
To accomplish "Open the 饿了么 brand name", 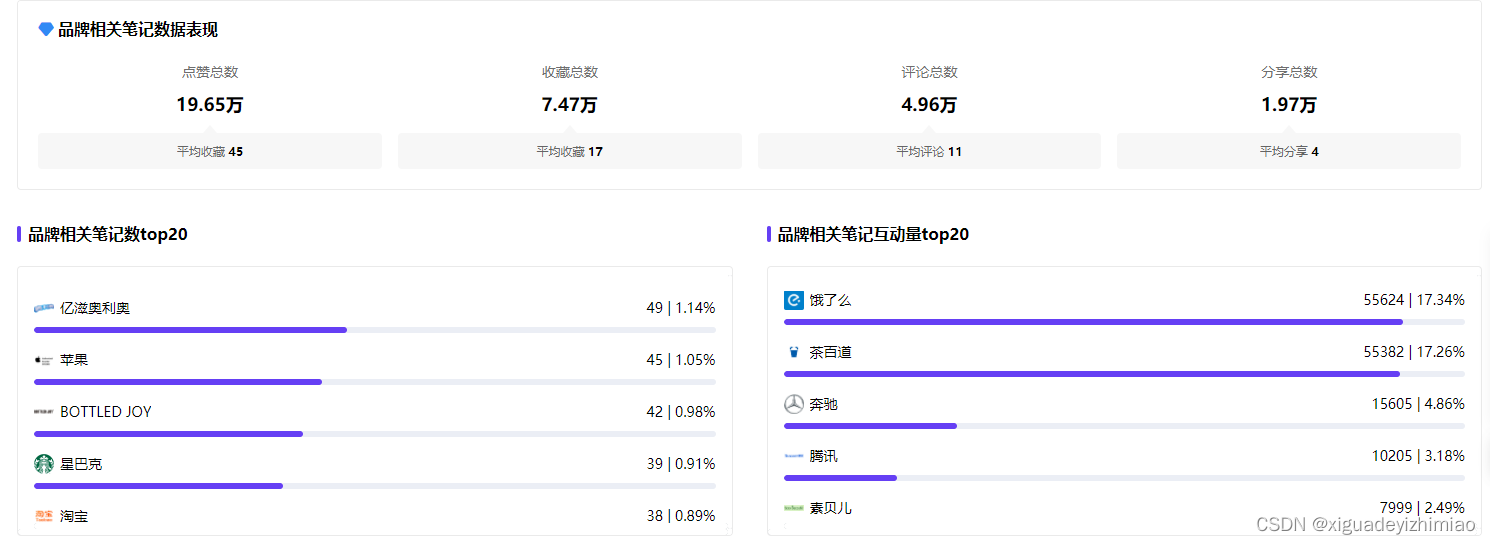I will [x=831, y=300].
